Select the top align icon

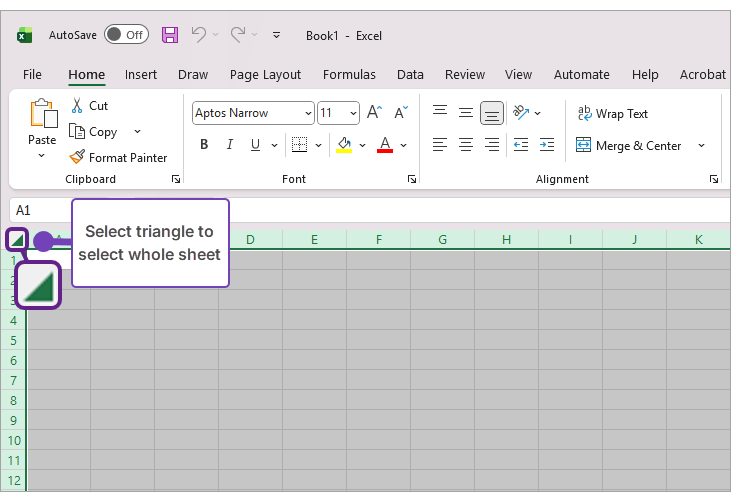pyautogui.click(x=440, y=113)
